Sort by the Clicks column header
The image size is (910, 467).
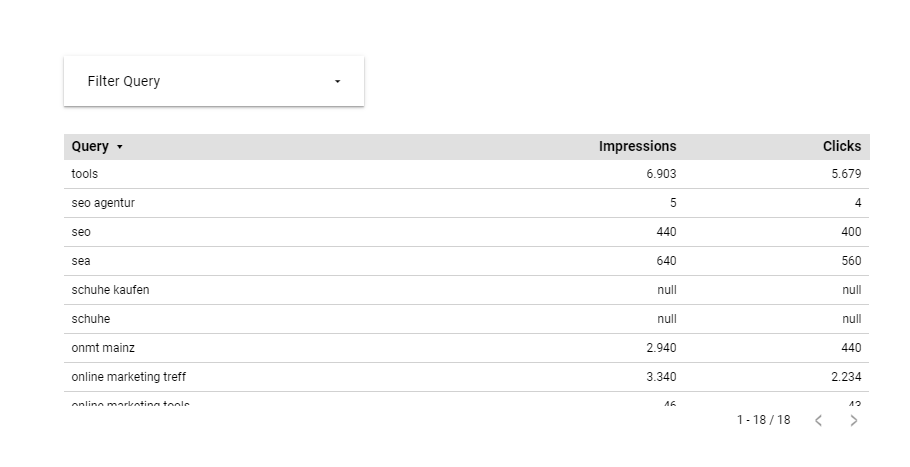click(x=841, y=147)
